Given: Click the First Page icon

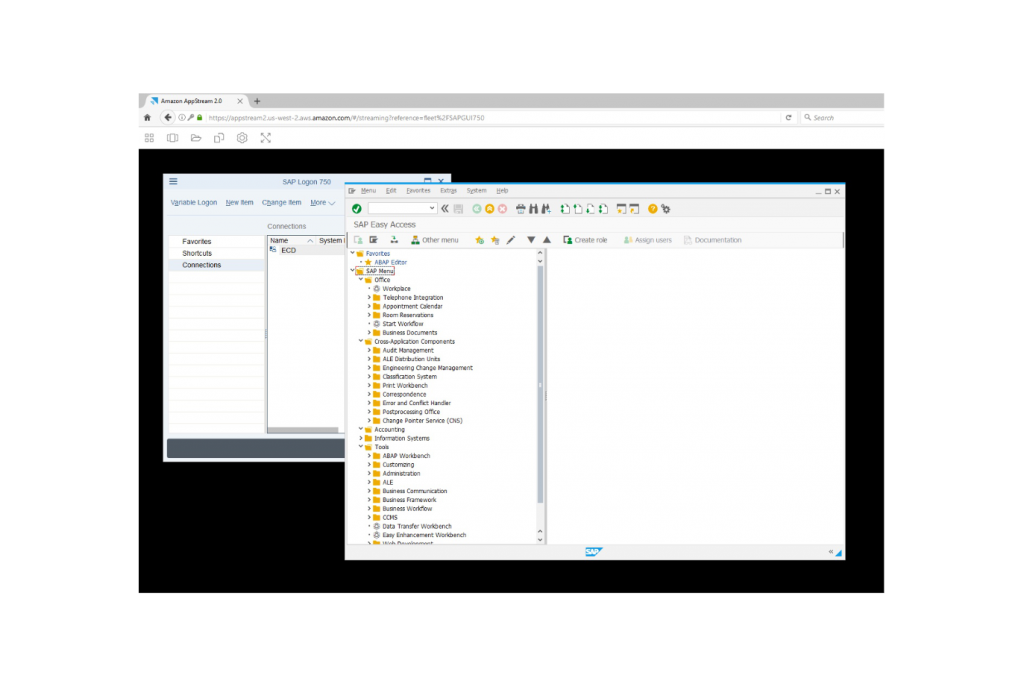Looking at the screenshot, I should click(x=565, y=209).
